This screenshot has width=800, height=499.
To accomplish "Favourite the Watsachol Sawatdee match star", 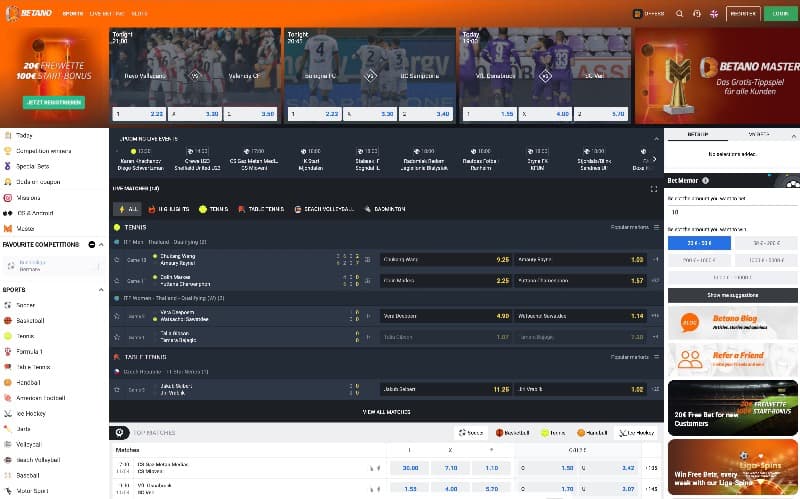I will coord(117,316).
